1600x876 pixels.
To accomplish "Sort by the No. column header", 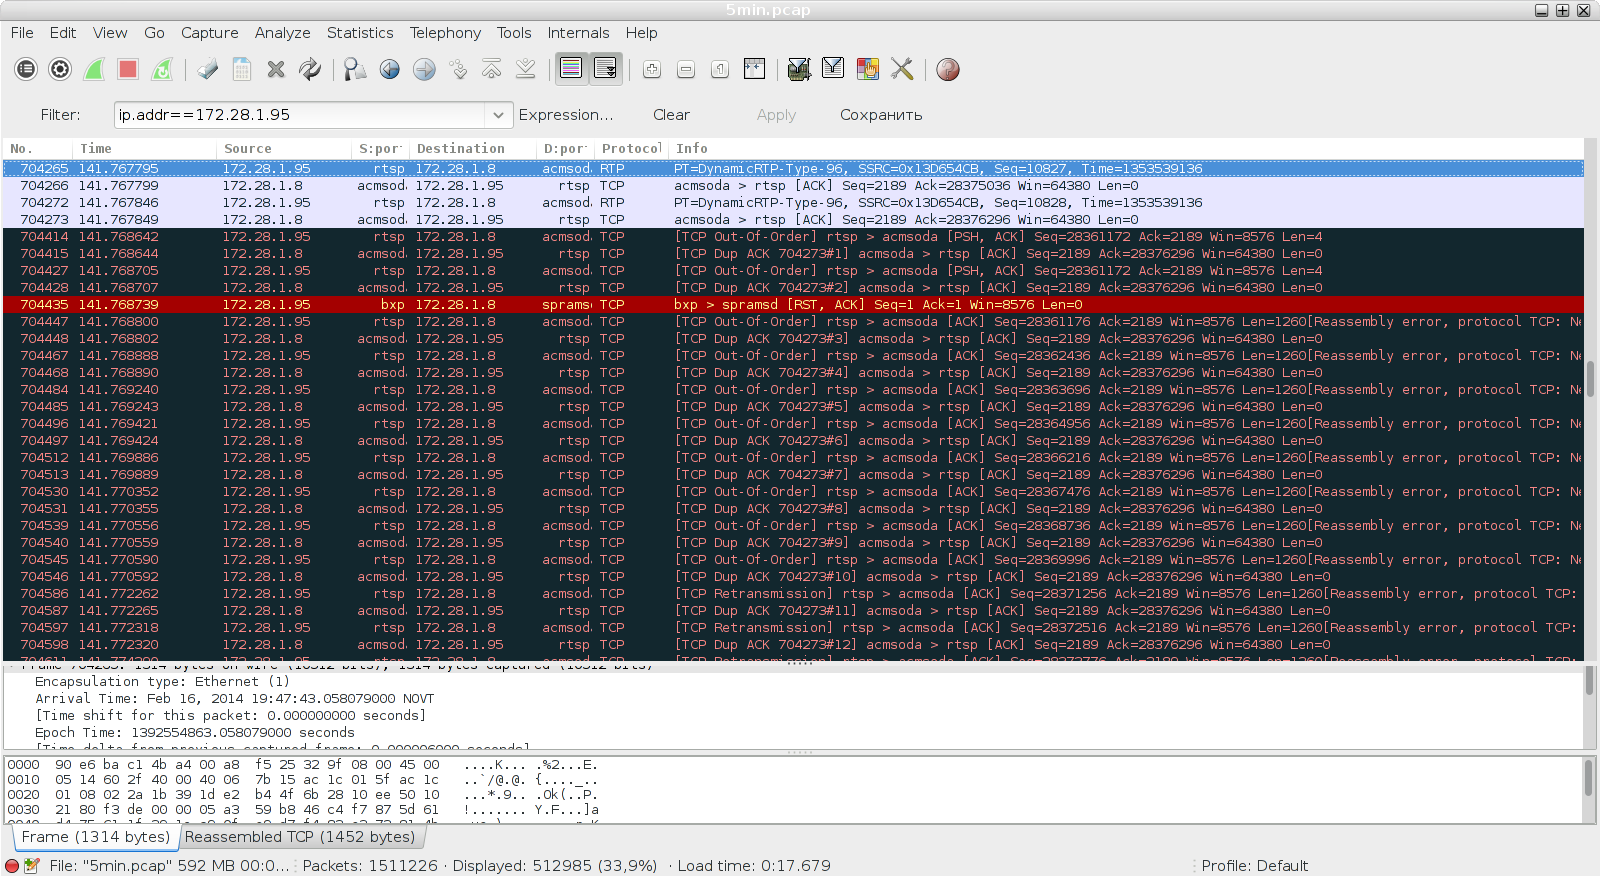I will (38, 148).
